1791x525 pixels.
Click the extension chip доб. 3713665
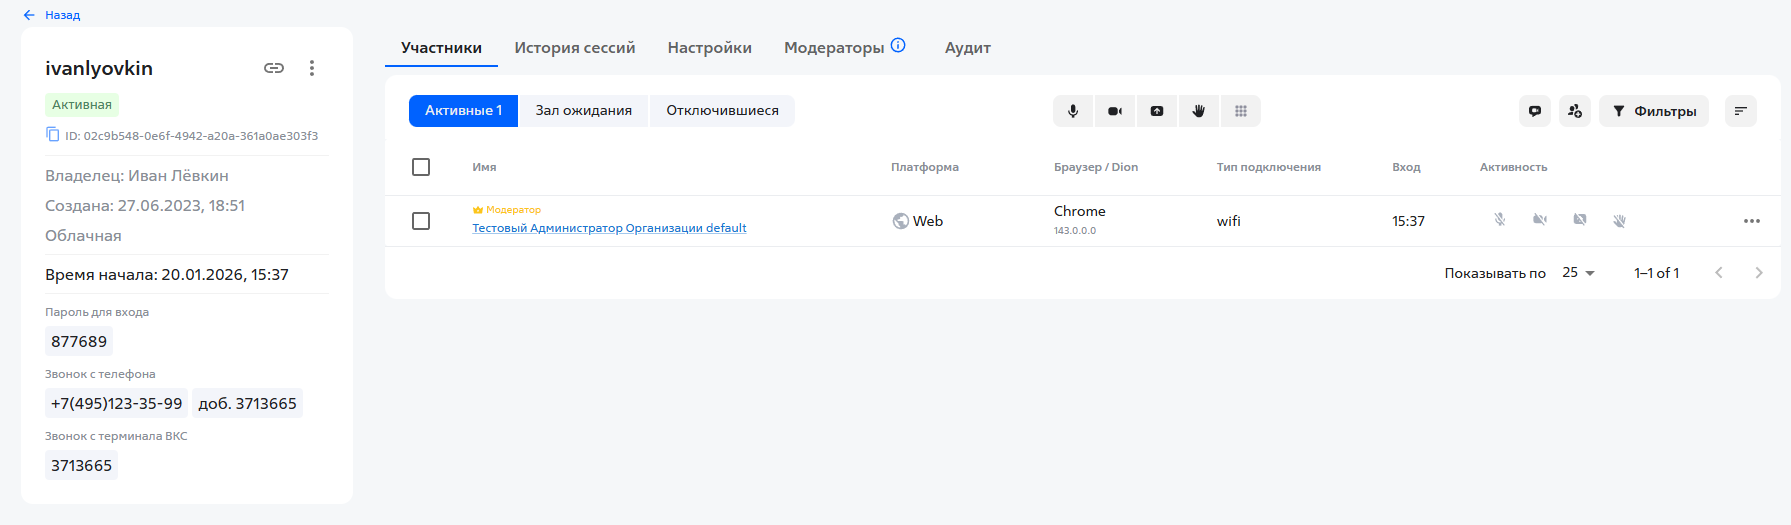point(247,404)
